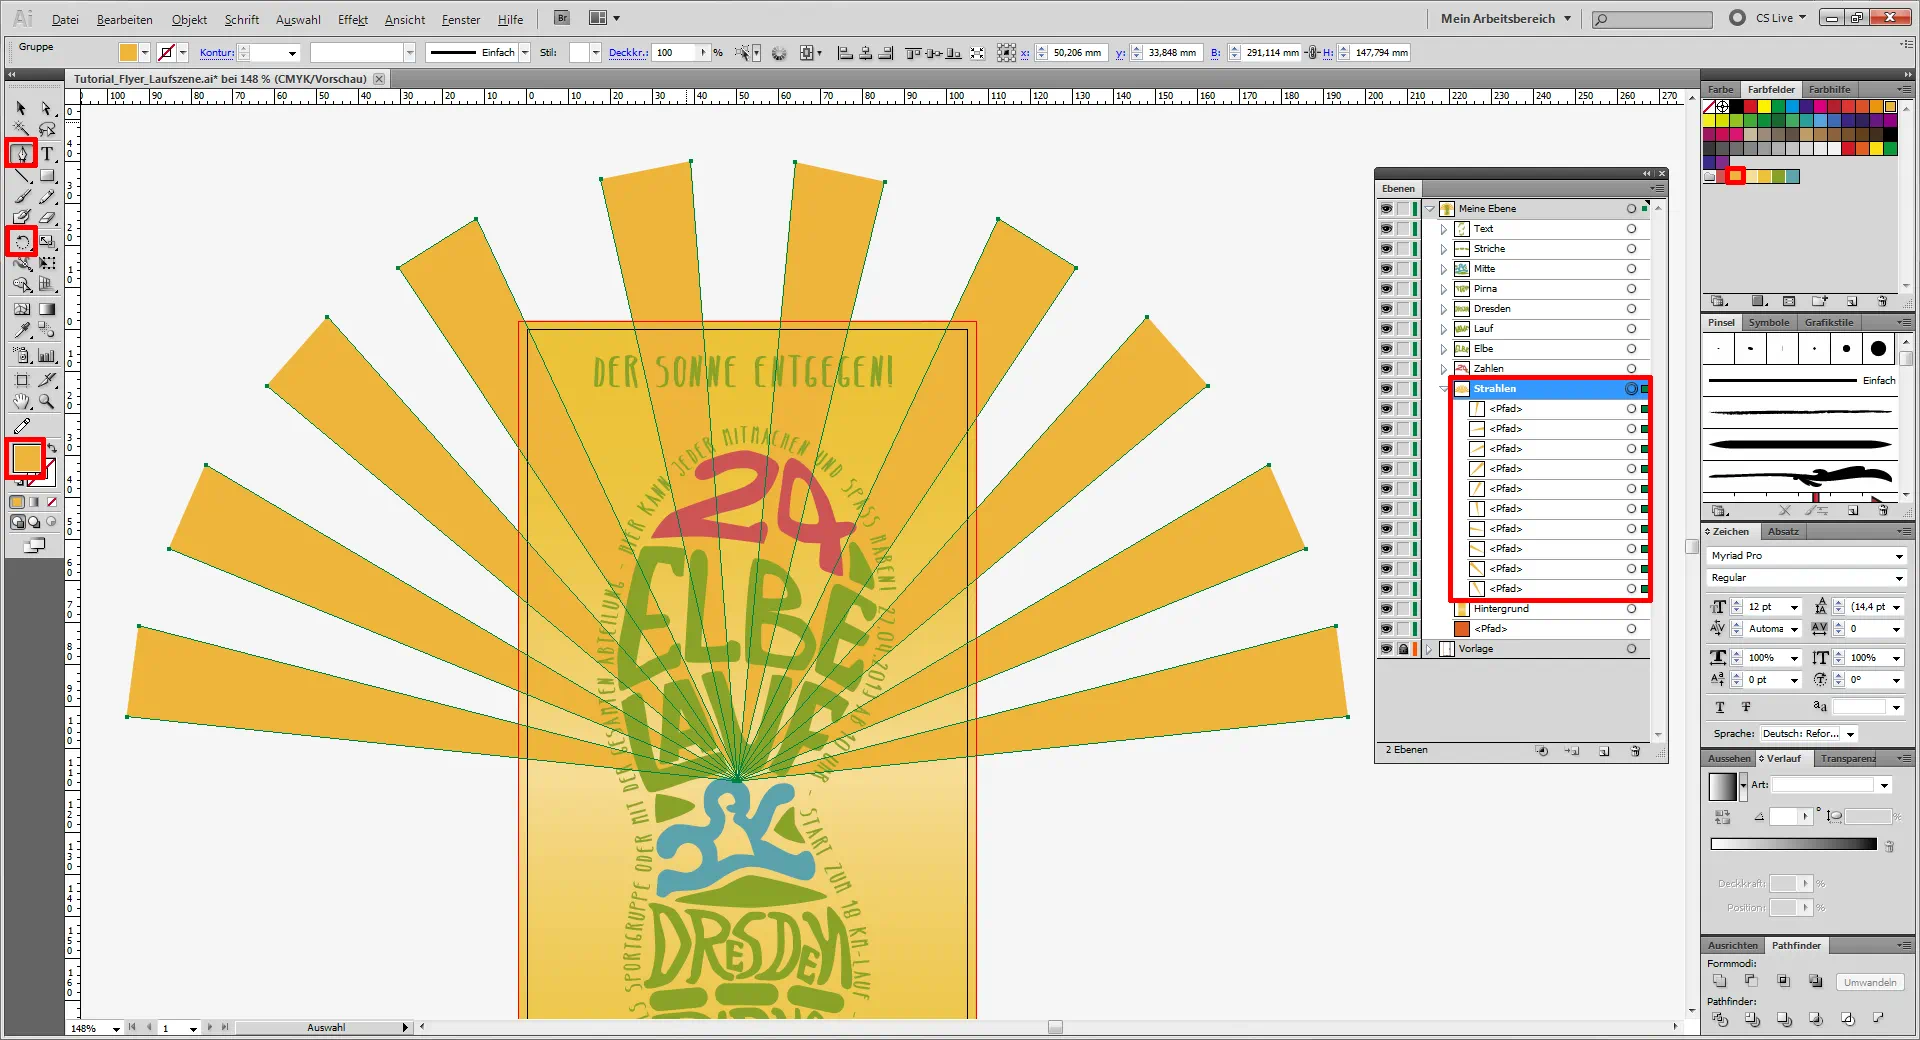Select the Pen tool
The height and width of the screenshot is (1040, 1920).
tap(22, 154)
